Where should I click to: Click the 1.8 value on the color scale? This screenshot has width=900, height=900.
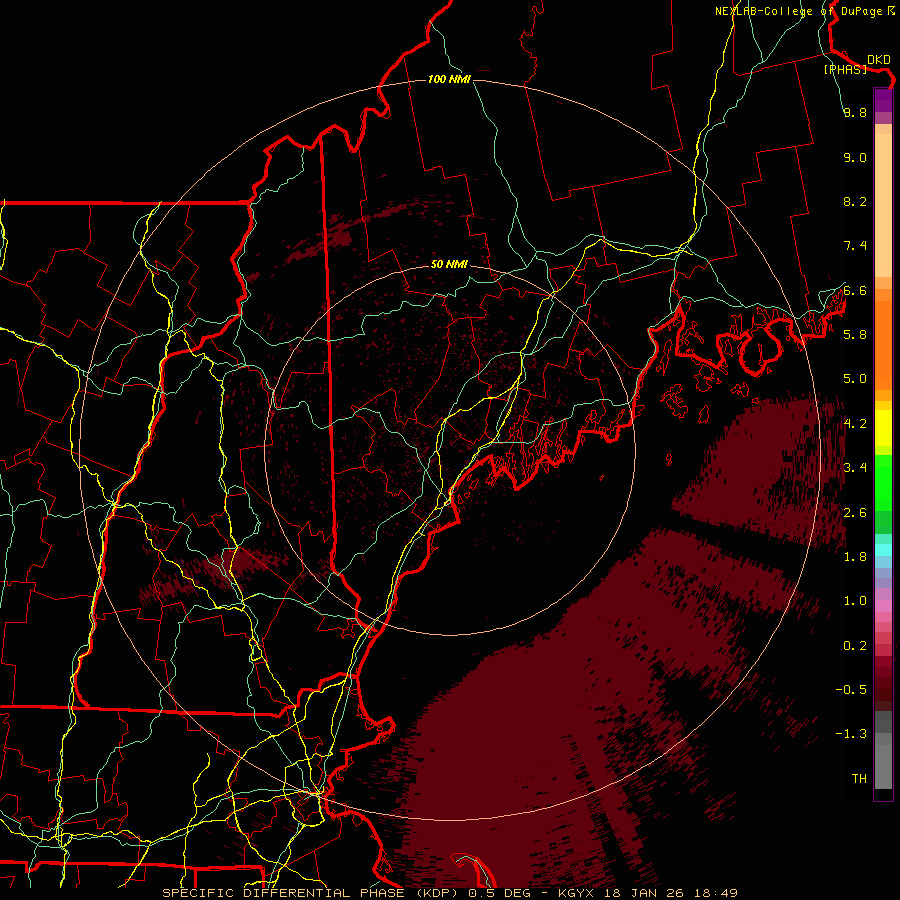(x=855, y=556)
